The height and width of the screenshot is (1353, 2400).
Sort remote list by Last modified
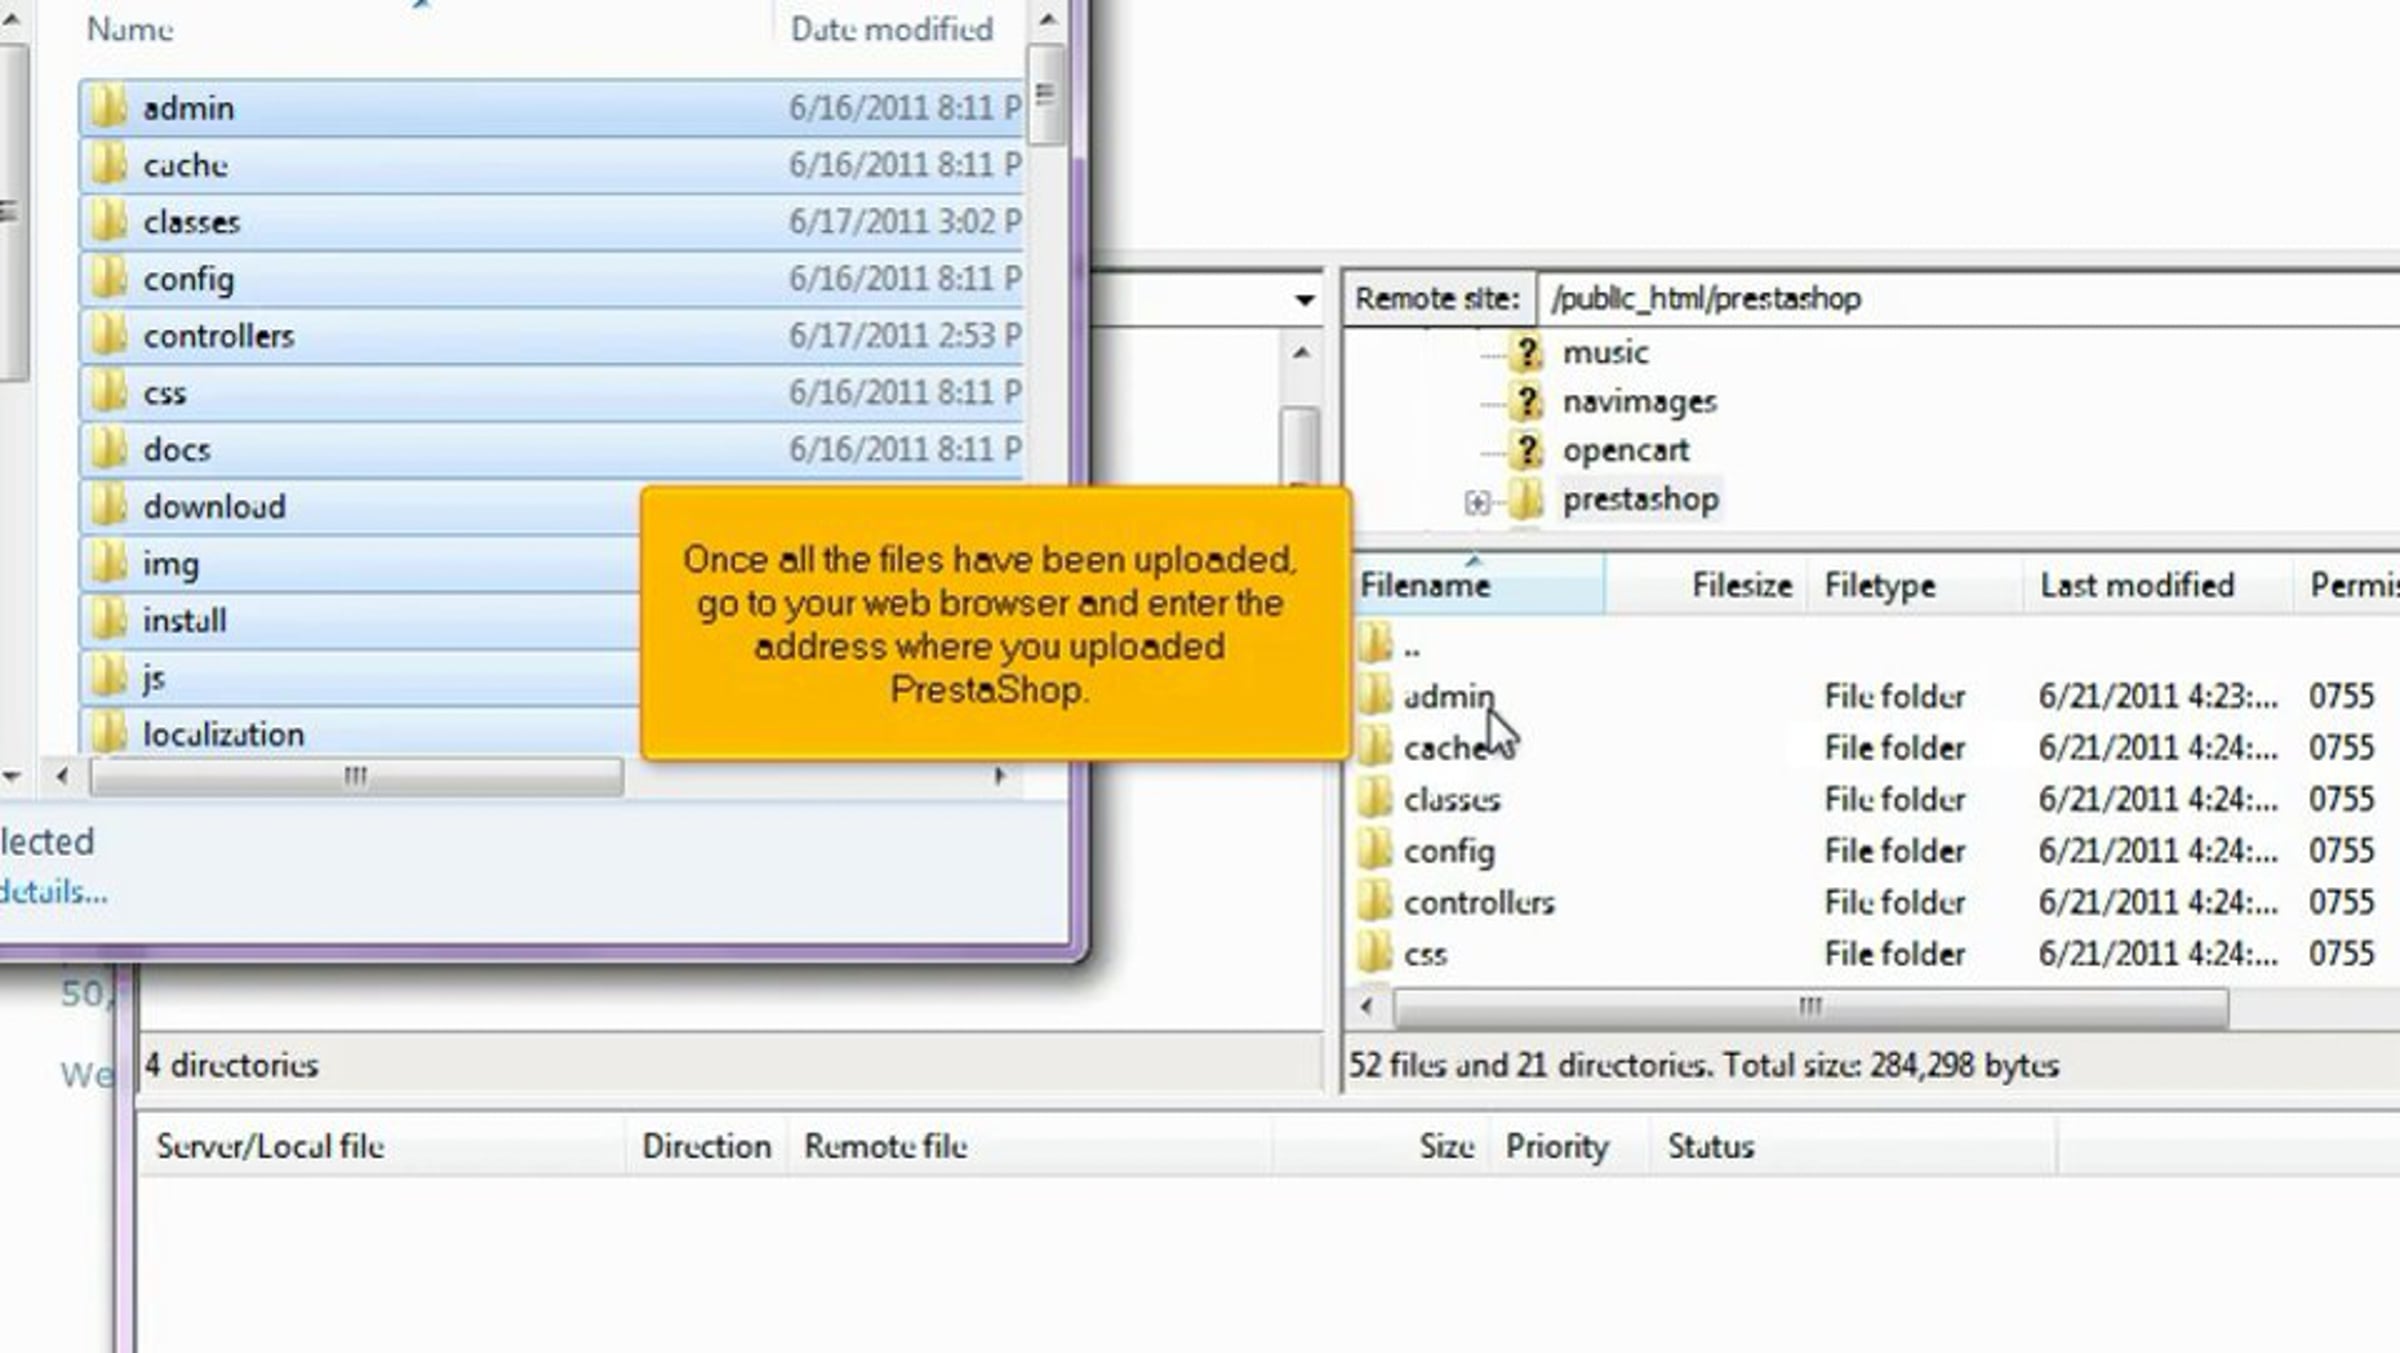[2136, 585]
